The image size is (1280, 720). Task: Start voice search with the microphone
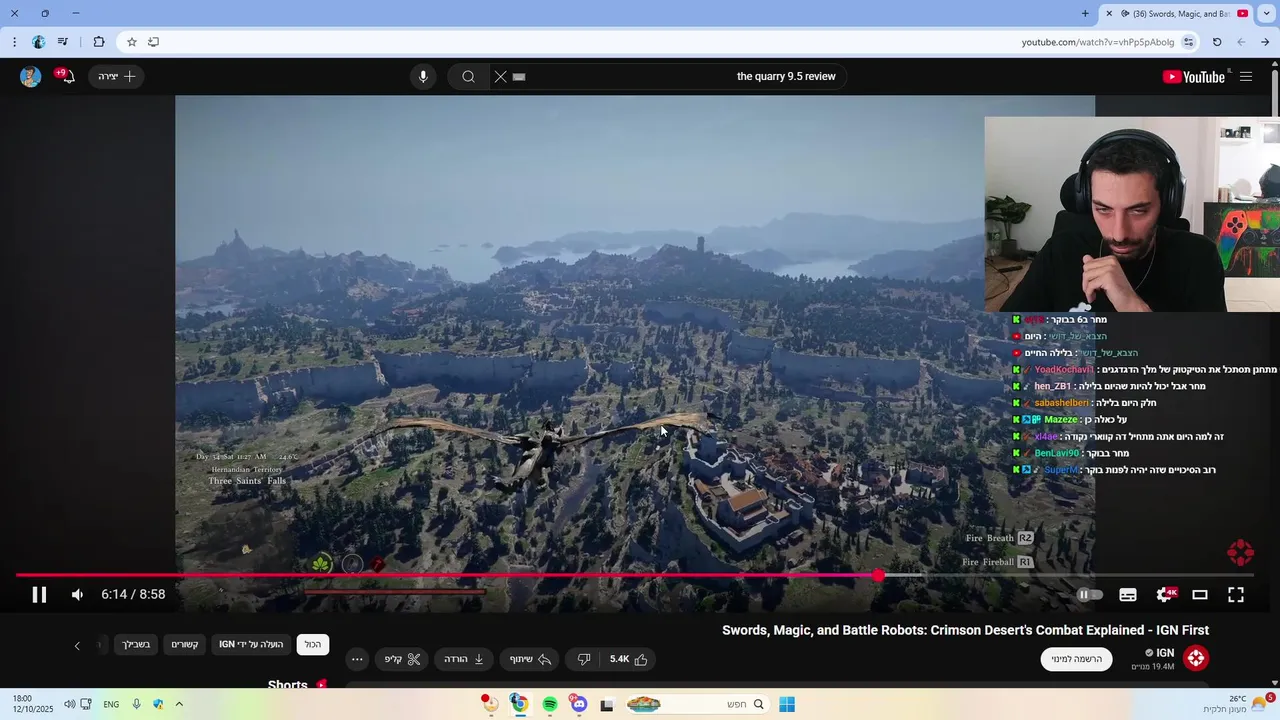pos(423,76)
